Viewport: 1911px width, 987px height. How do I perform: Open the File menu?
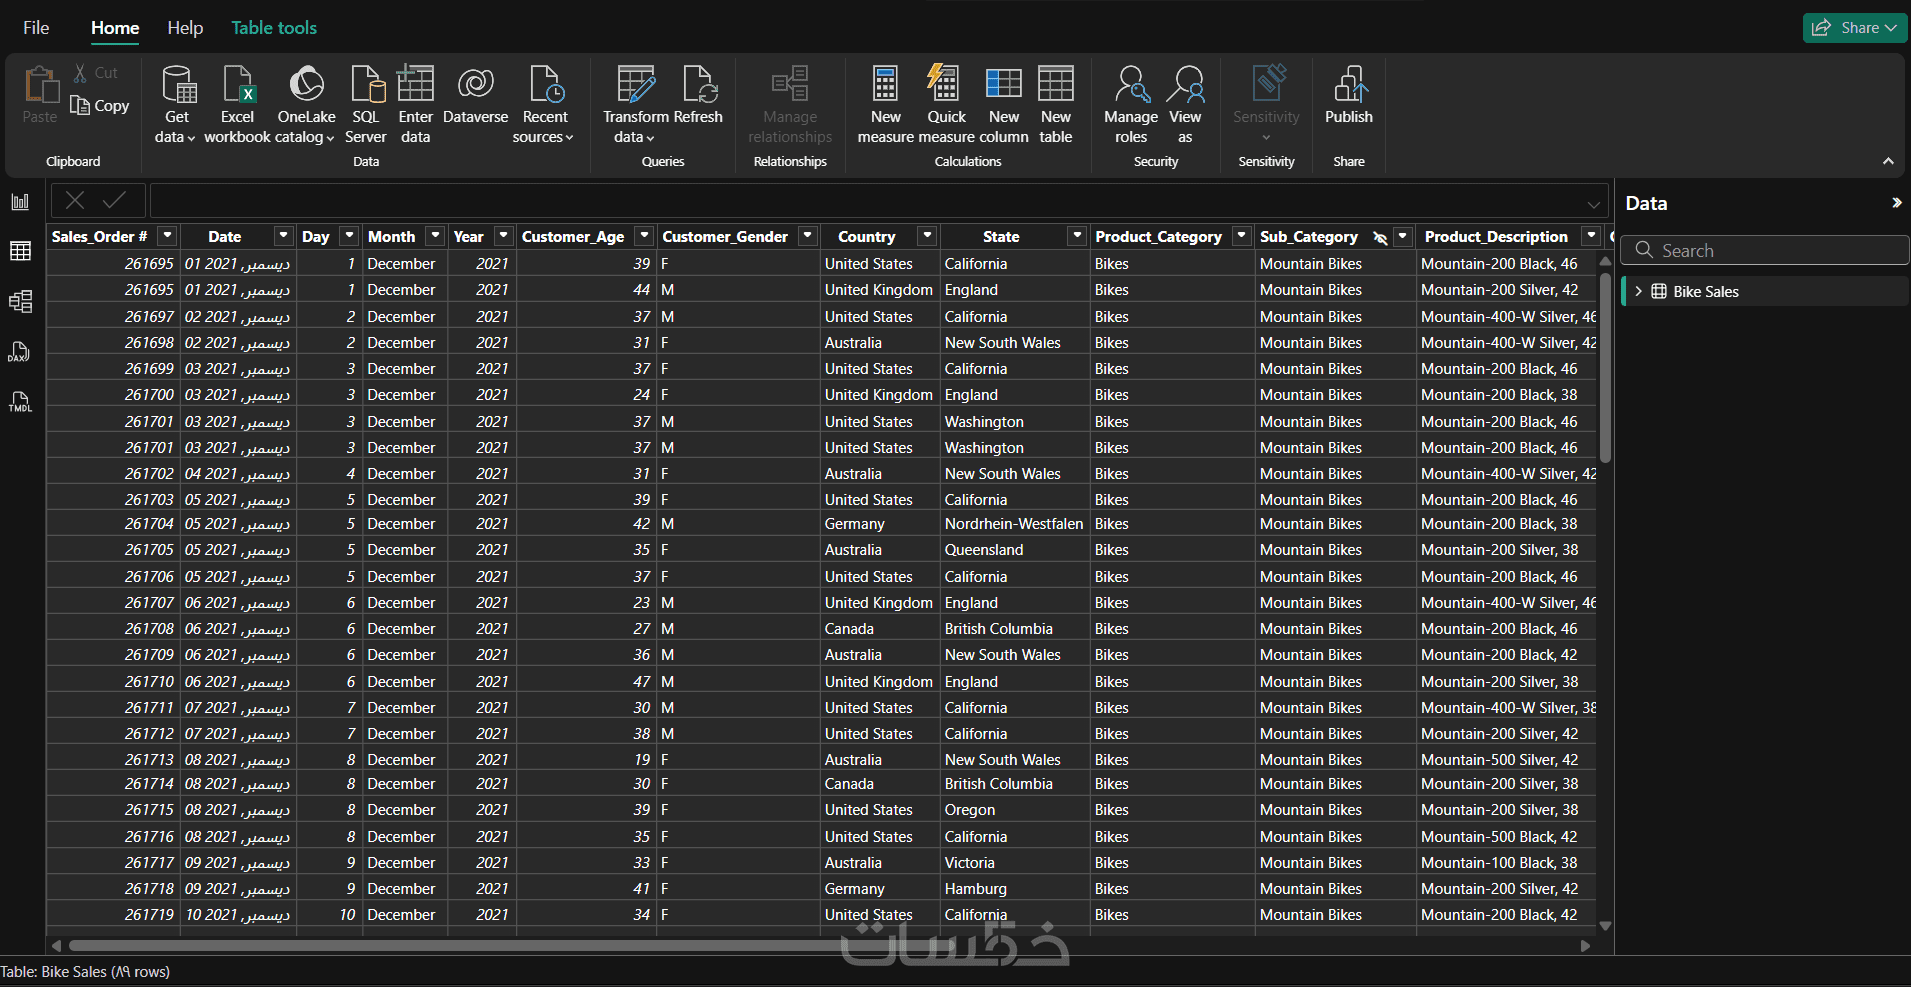36,28
